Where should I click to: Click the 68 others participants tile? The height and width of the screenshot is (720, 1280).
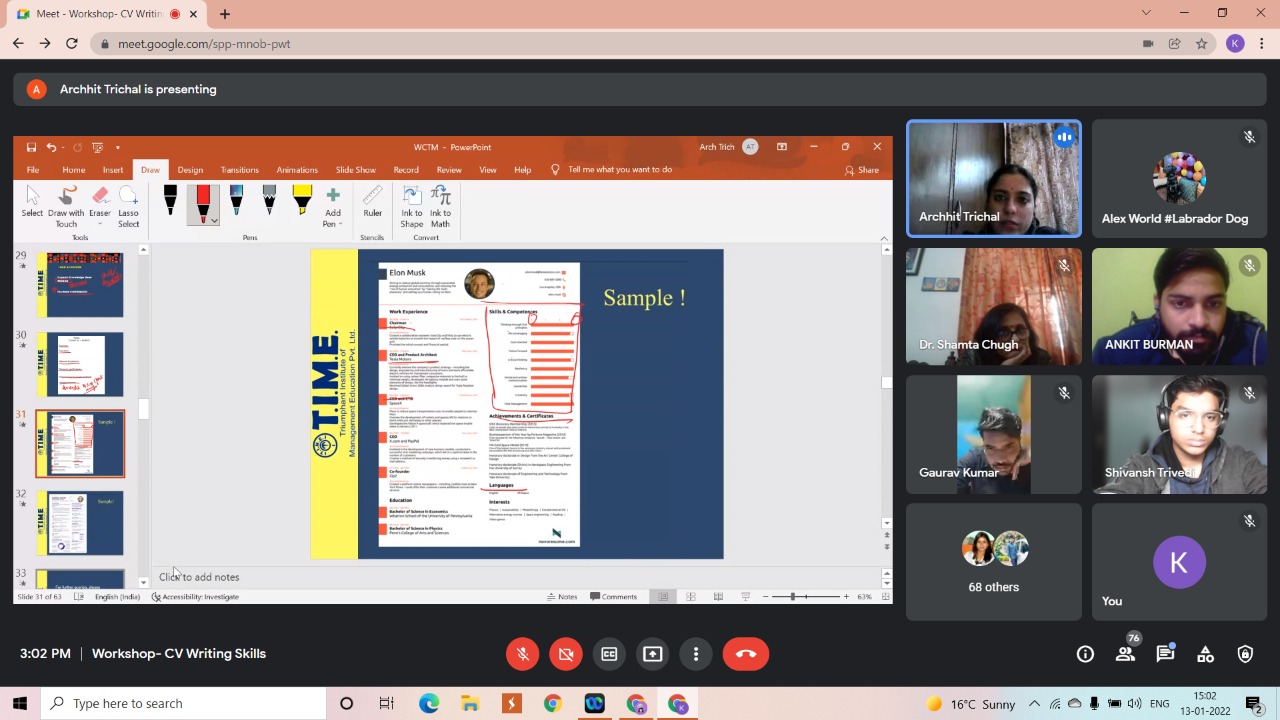pyautogui.click(x=993, y=561)
